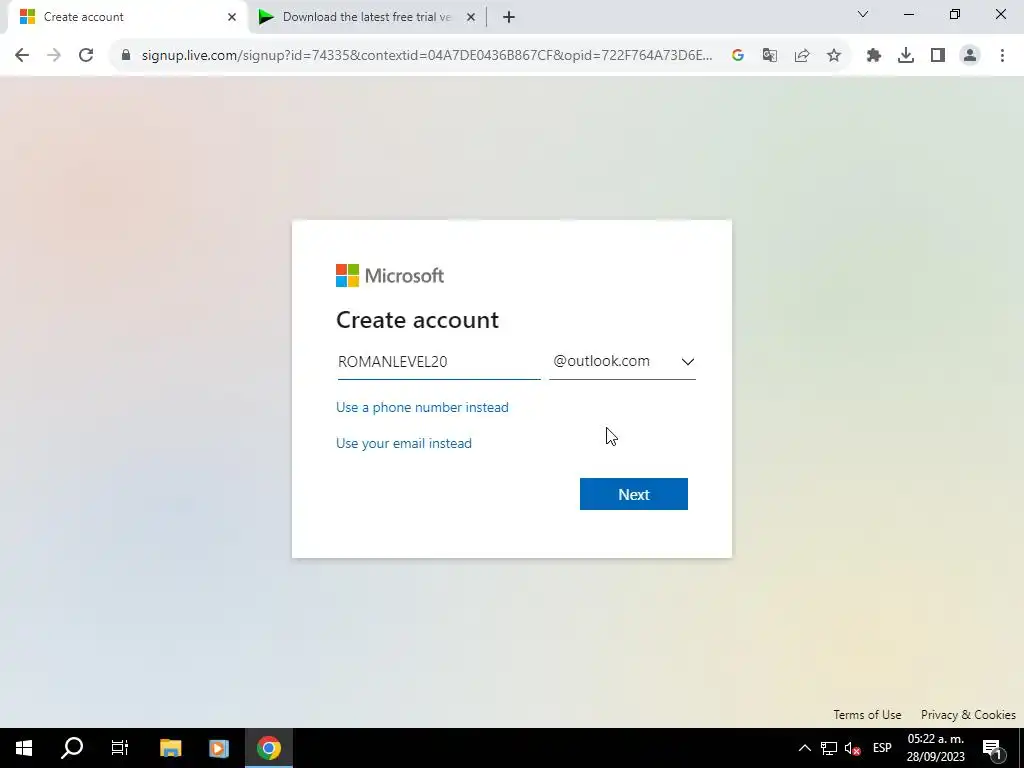The height and width of the screenshot is (768, 1024).
Task: Click the Chrome taskbar icon
Action: coord(268,748)
